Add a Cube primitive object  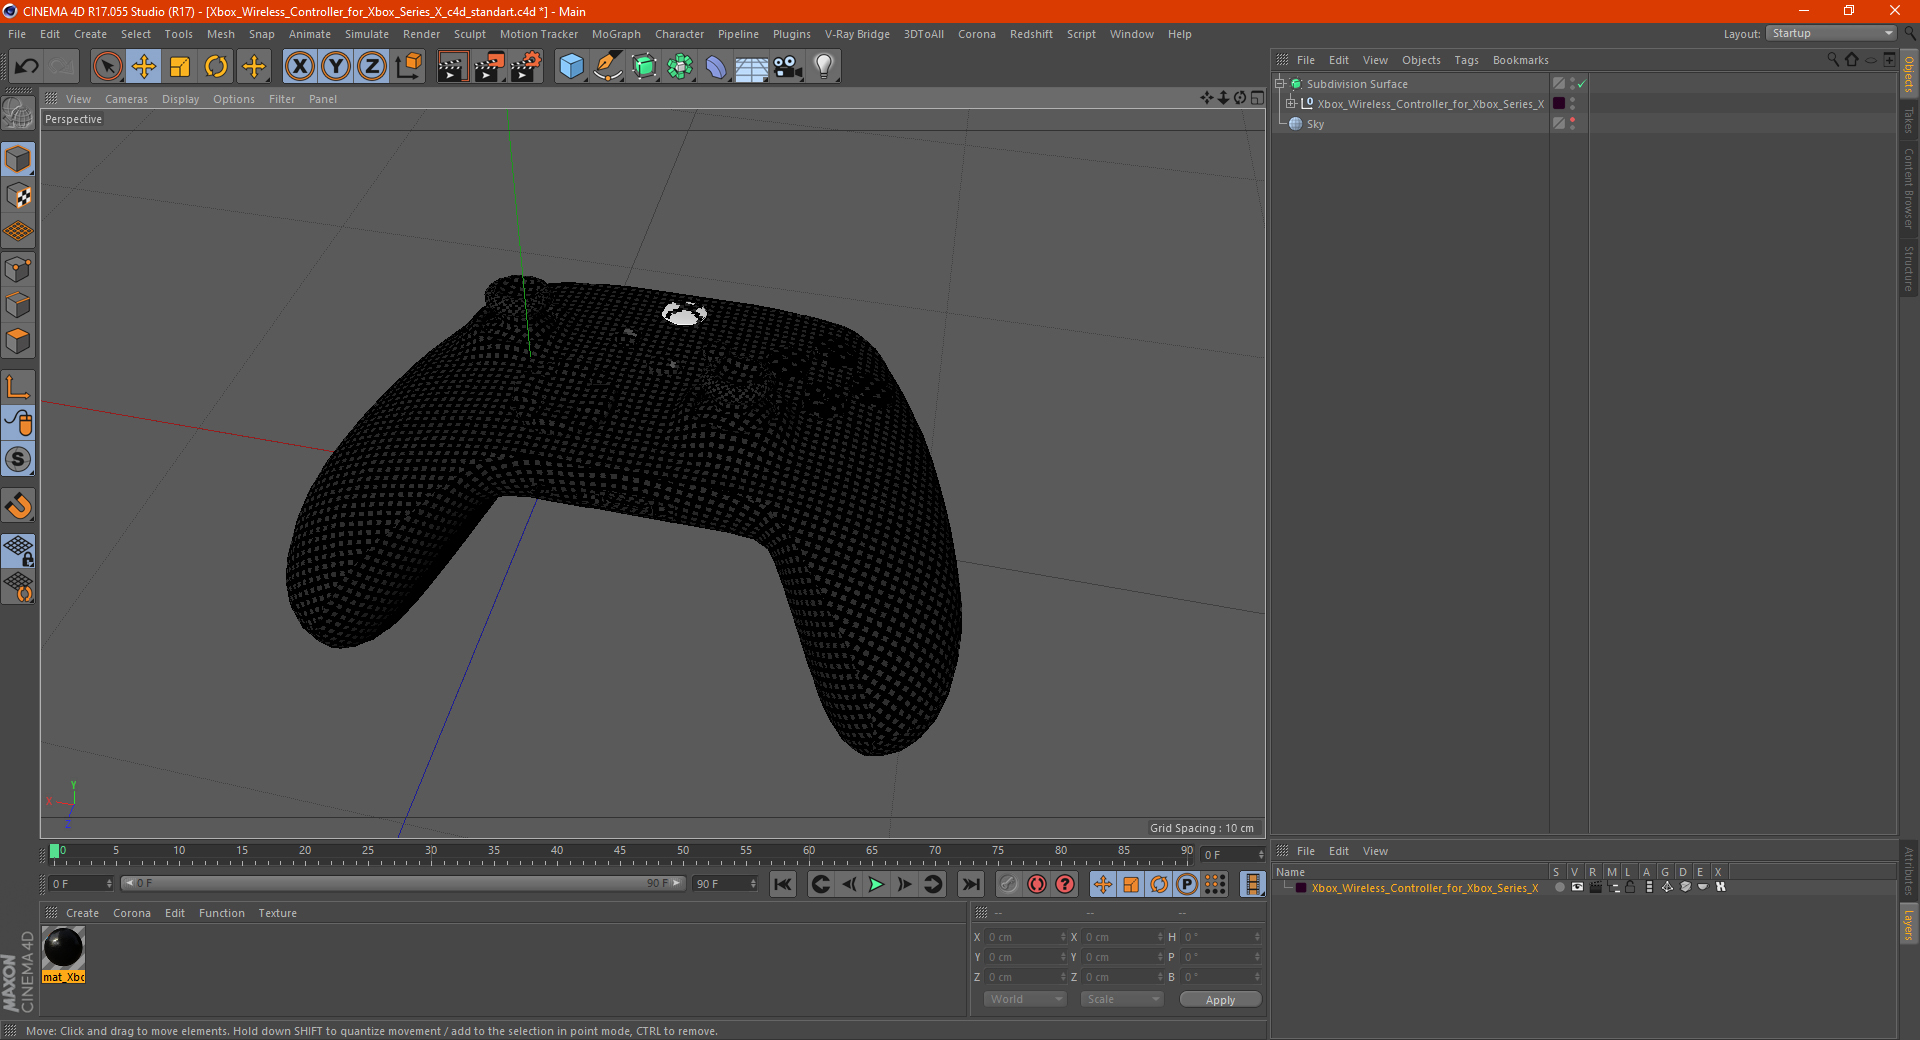[571, 67]
